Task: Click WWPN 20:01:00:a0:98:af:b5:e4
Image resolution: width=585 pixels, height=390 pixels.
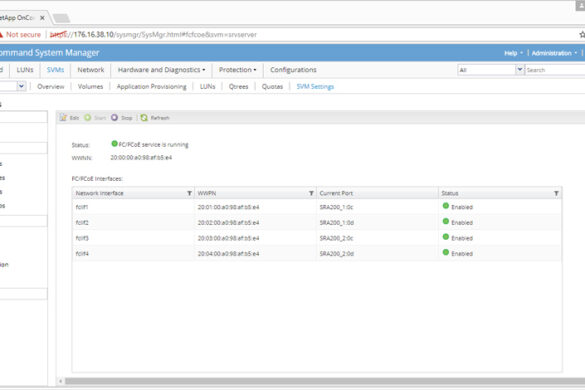Action: pyautogui.click(x=228, y=207)
